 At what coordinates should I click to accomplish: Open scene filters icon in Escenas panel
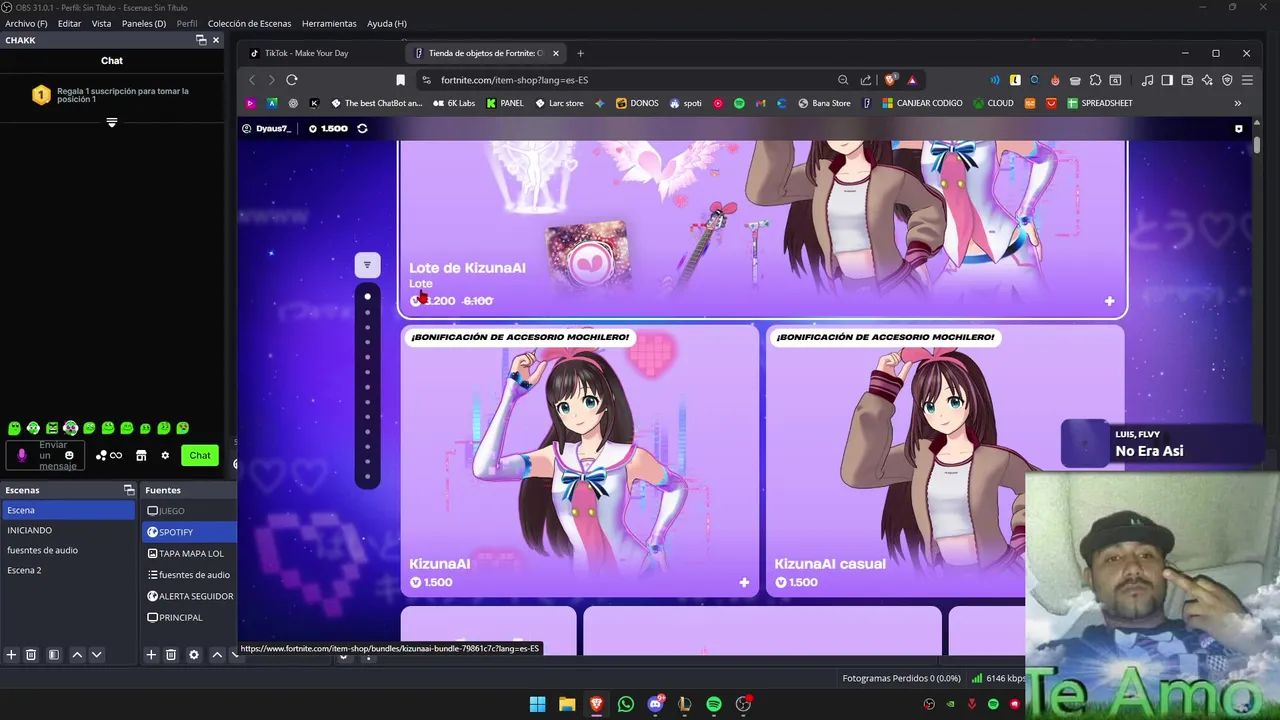click(x=54, y=655)
